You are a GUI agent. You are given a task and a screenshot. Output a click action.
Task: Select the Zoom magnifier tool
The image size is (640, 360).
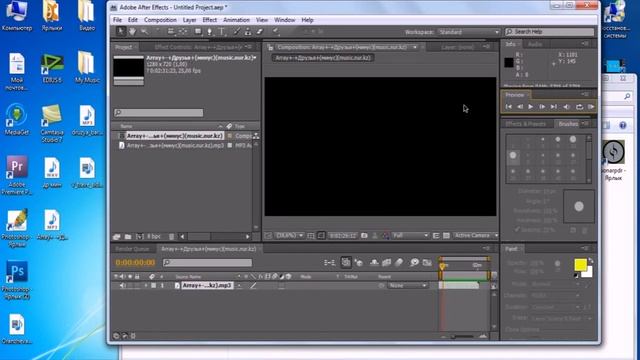click(144, 31)
